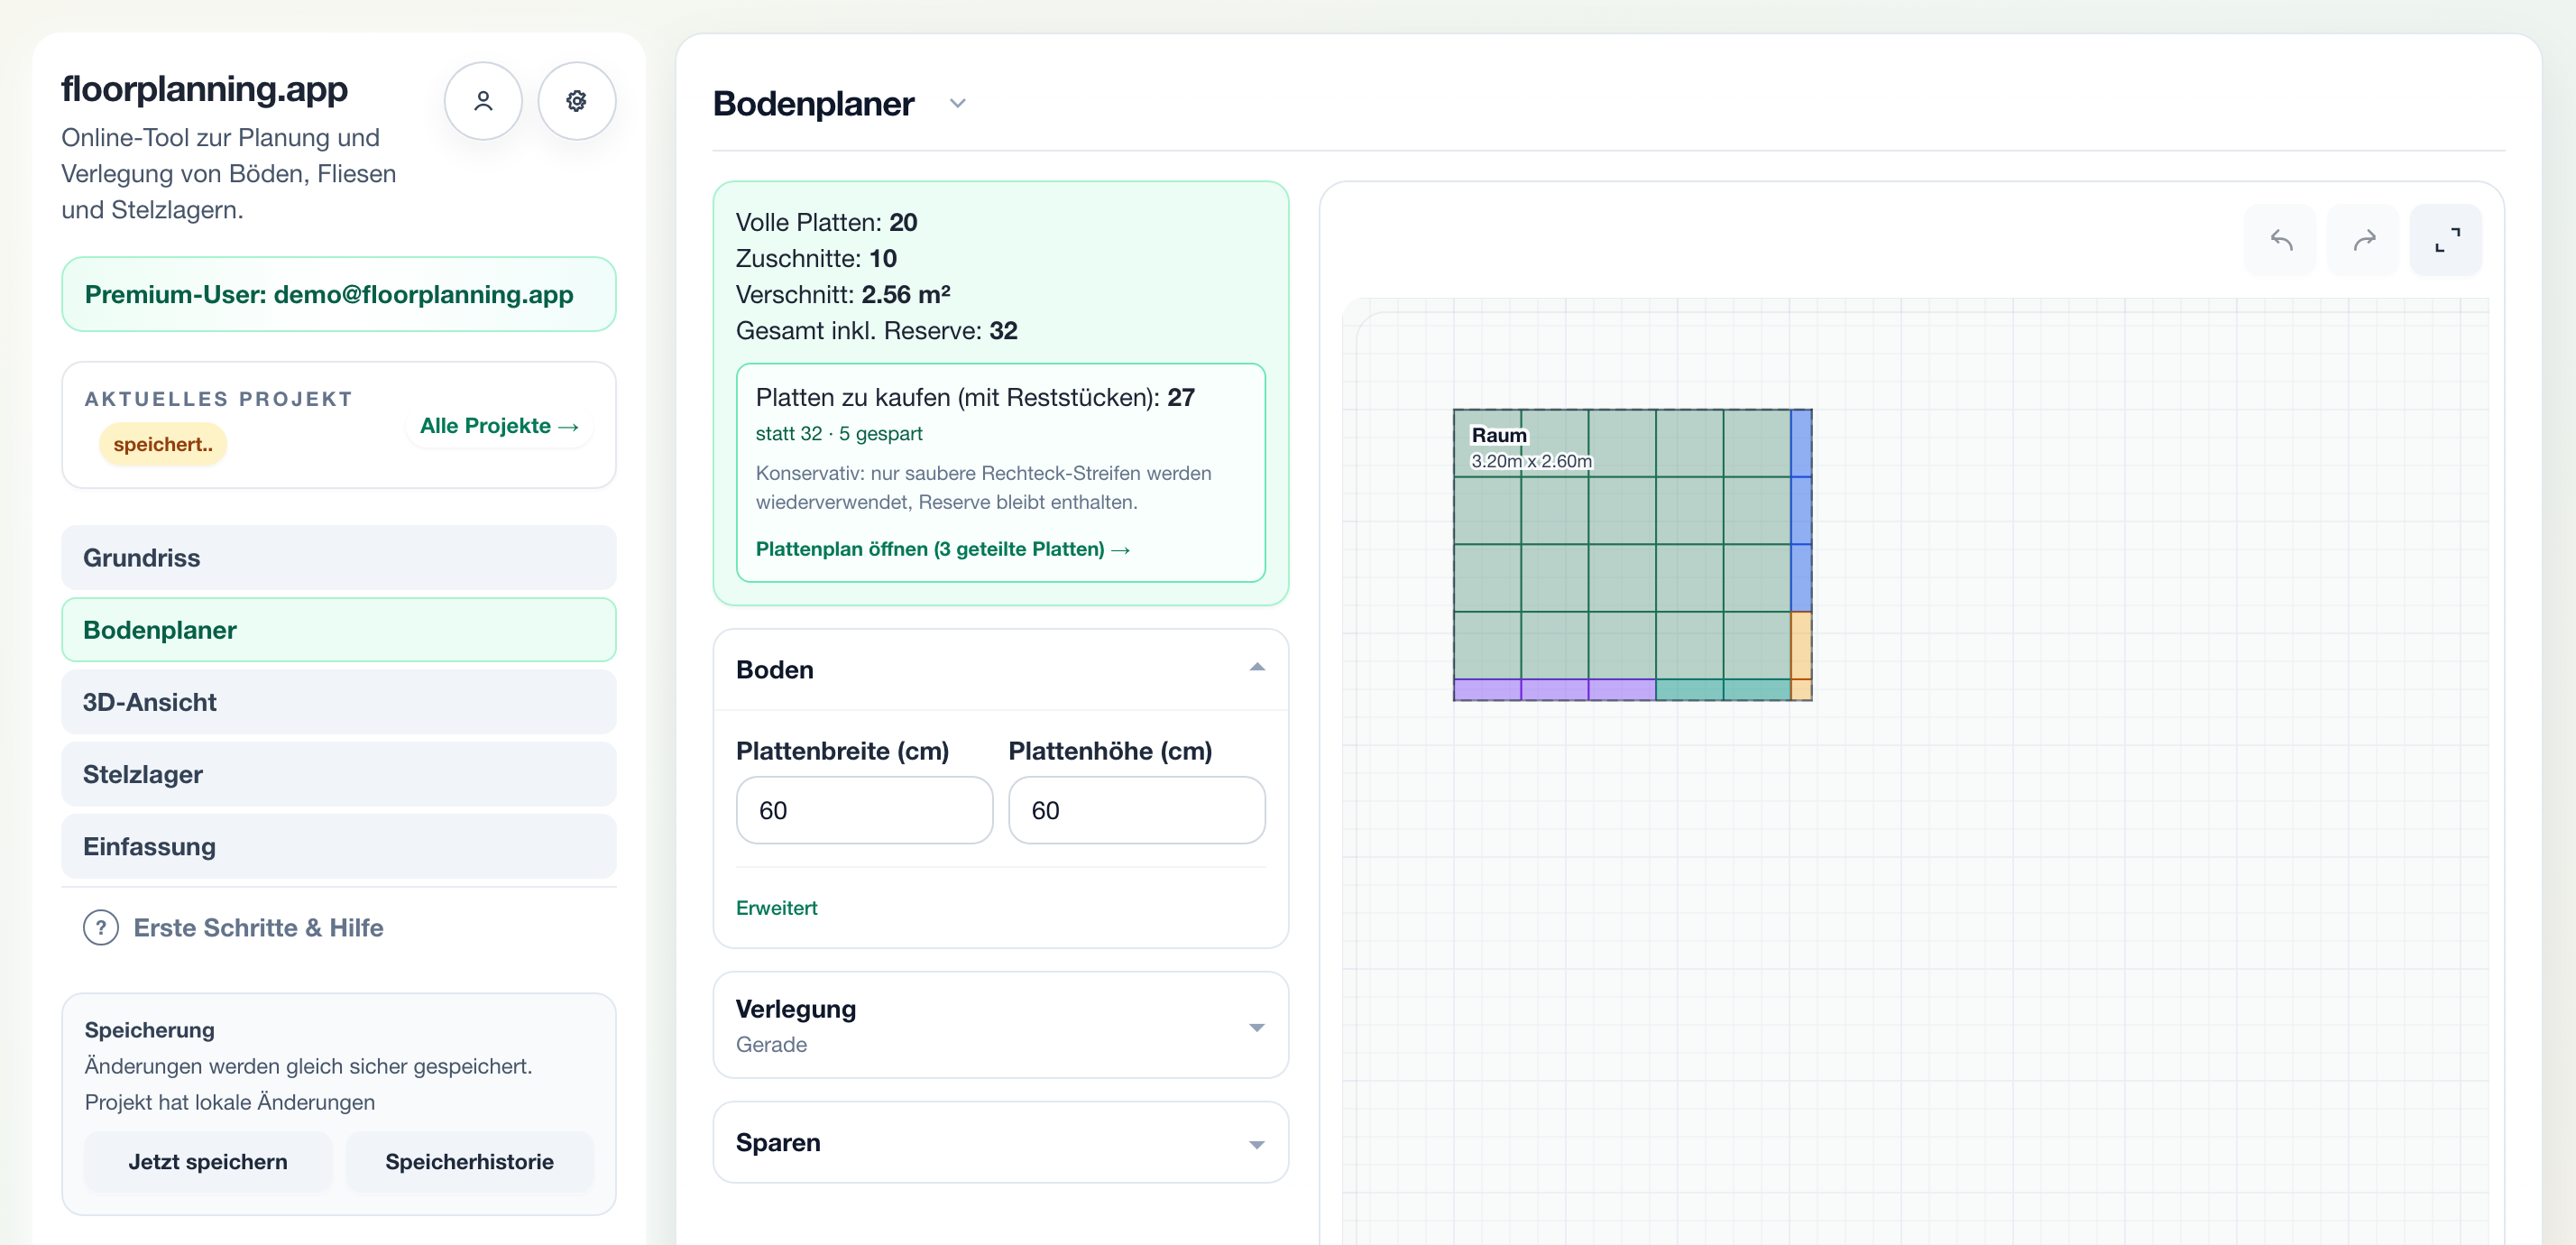The width and height of the screenshot is (2576, 1245).
Task: Click the Jetzt speichern button
Action: pos(208,1161)
